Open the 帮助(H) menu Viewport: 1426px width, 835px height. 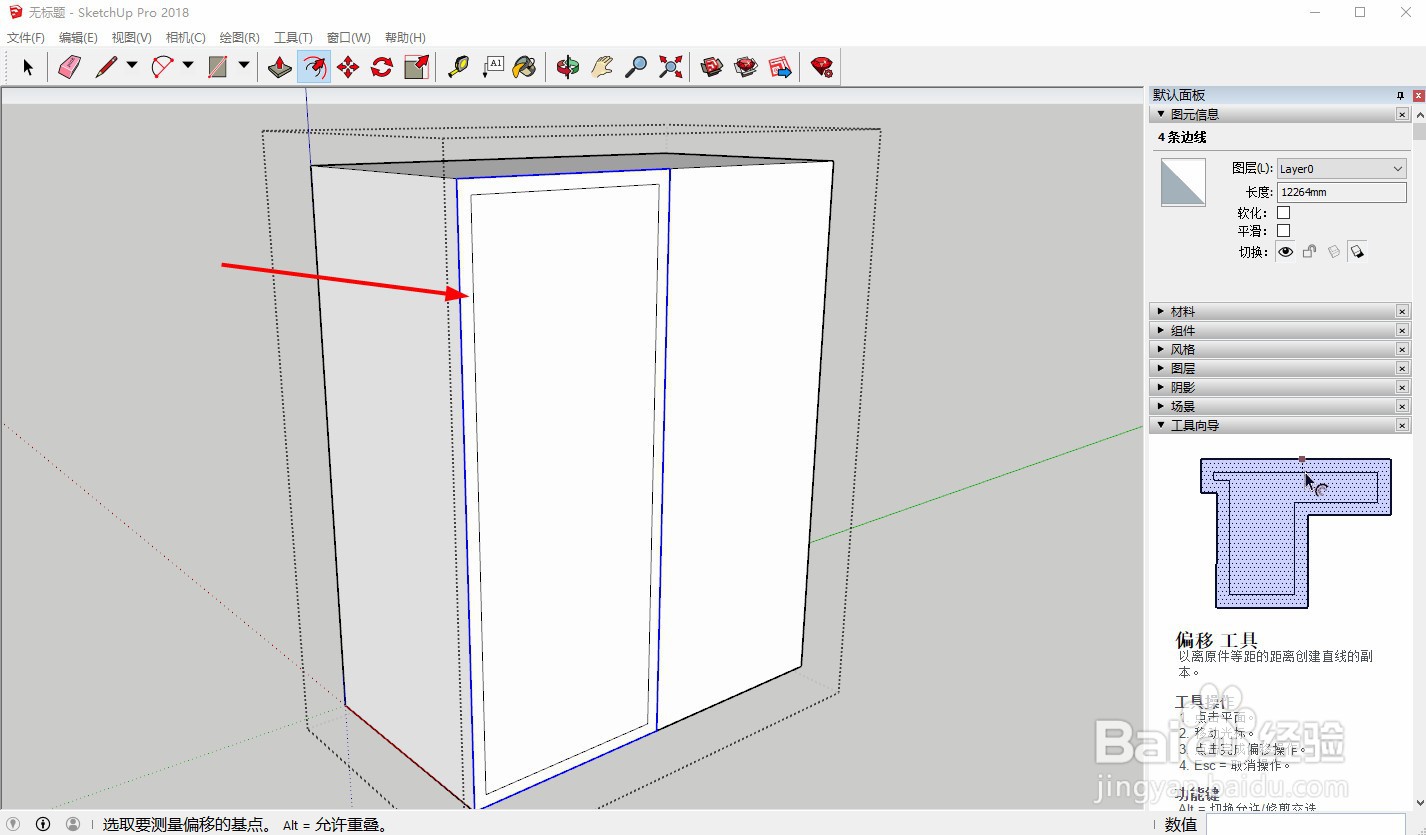pyautogui.click(x=405, y=38)
